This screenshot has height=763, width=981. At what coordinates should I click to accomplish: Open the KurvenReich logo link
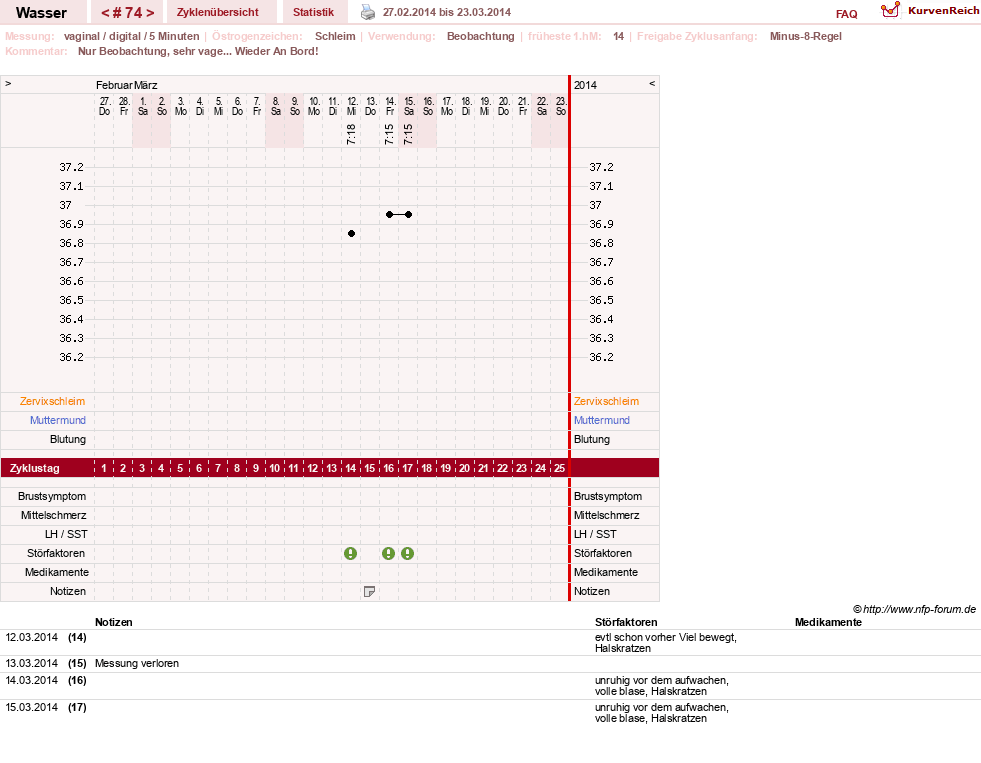(x=929, y=11)
